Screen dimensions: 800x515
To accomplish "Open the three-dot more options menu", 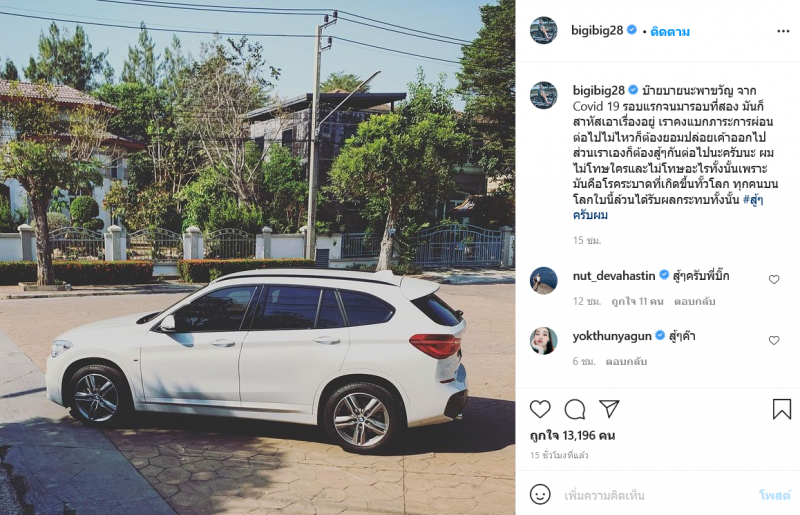I will click(x=783, y=31).
